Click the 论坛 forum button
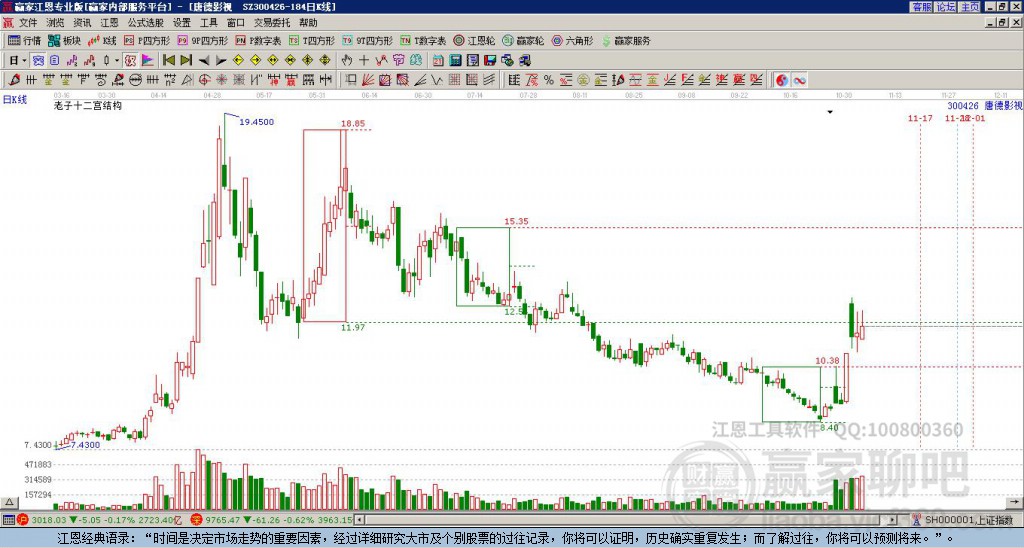 pyautogui.click(x=945, y=7)
